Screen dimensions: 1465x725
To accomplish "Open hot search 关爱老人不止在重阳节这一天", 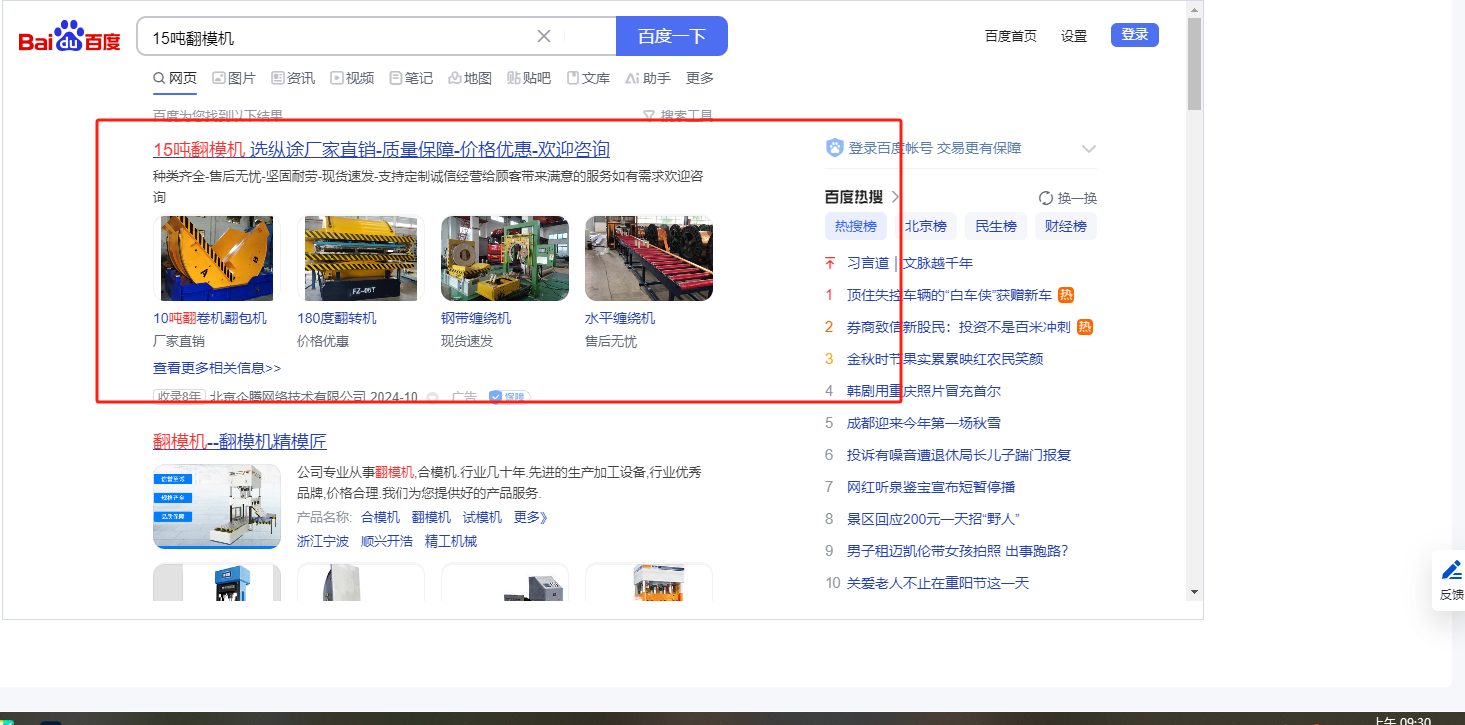I will tap(938, 583).
